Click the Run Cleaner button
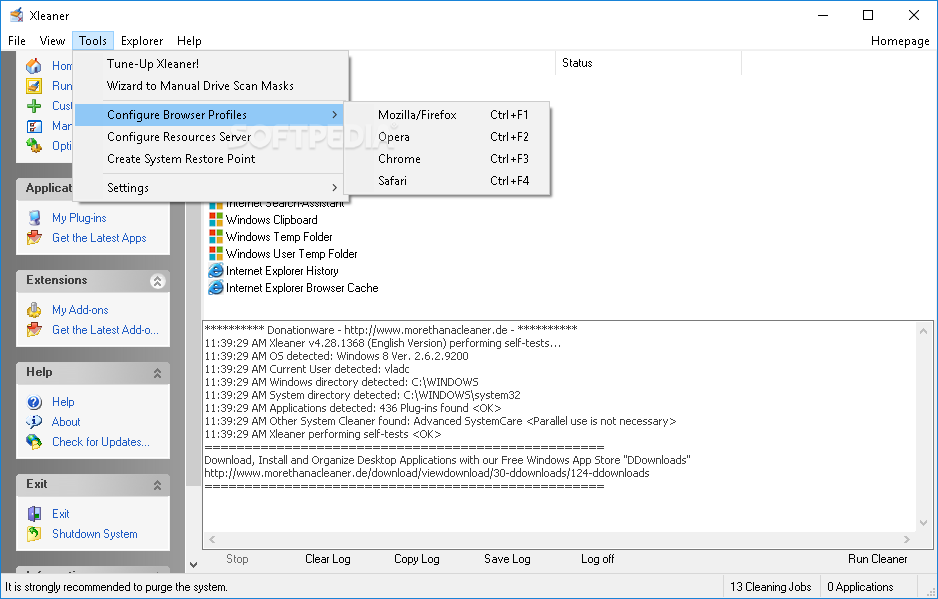Viewport: 938px width, 599px height. pyautogui.click(x=878, y=559)
